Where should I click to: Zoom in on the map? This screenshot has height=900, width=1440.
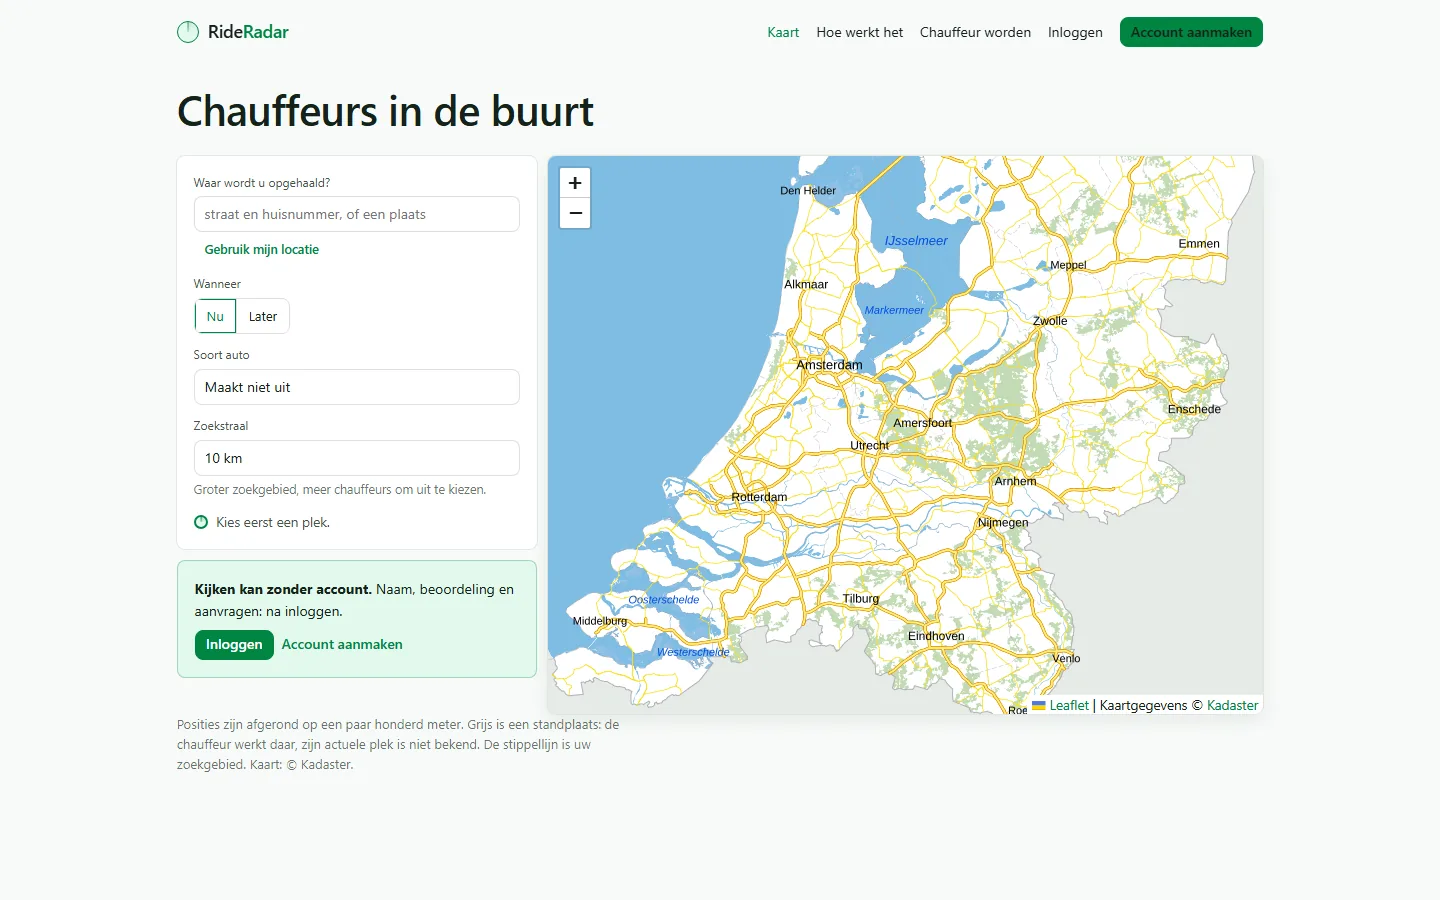click(x=575, y=183)
